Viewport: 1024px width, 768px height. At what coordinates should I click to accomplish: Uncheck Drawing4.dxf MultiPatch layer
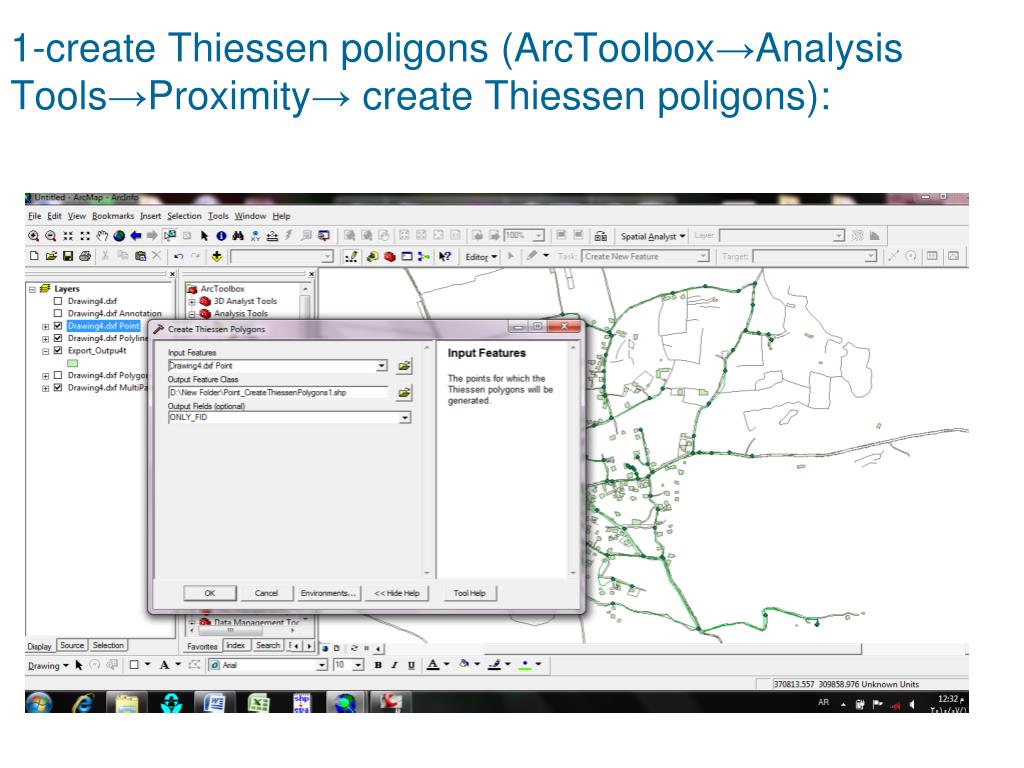[58, 388]
